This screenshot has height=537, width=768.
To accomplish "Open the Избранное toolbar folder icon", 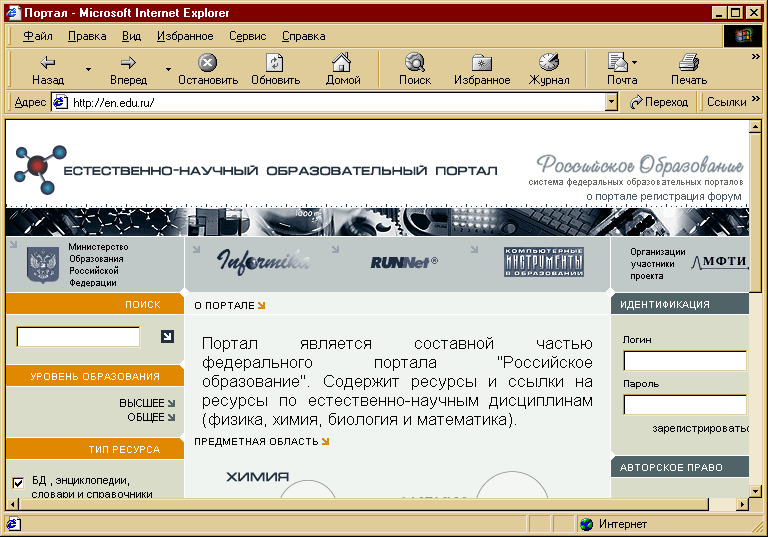I will 482,69.
